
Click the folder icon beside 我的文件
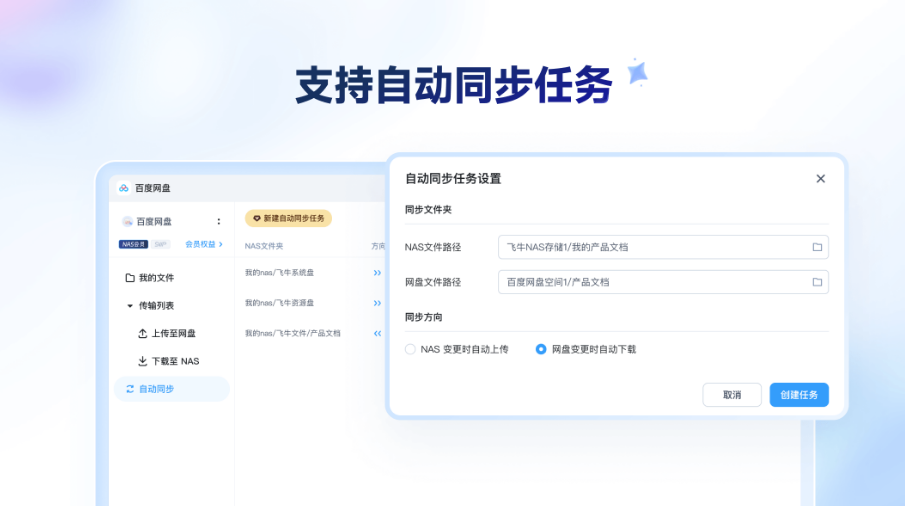point(130,278)
